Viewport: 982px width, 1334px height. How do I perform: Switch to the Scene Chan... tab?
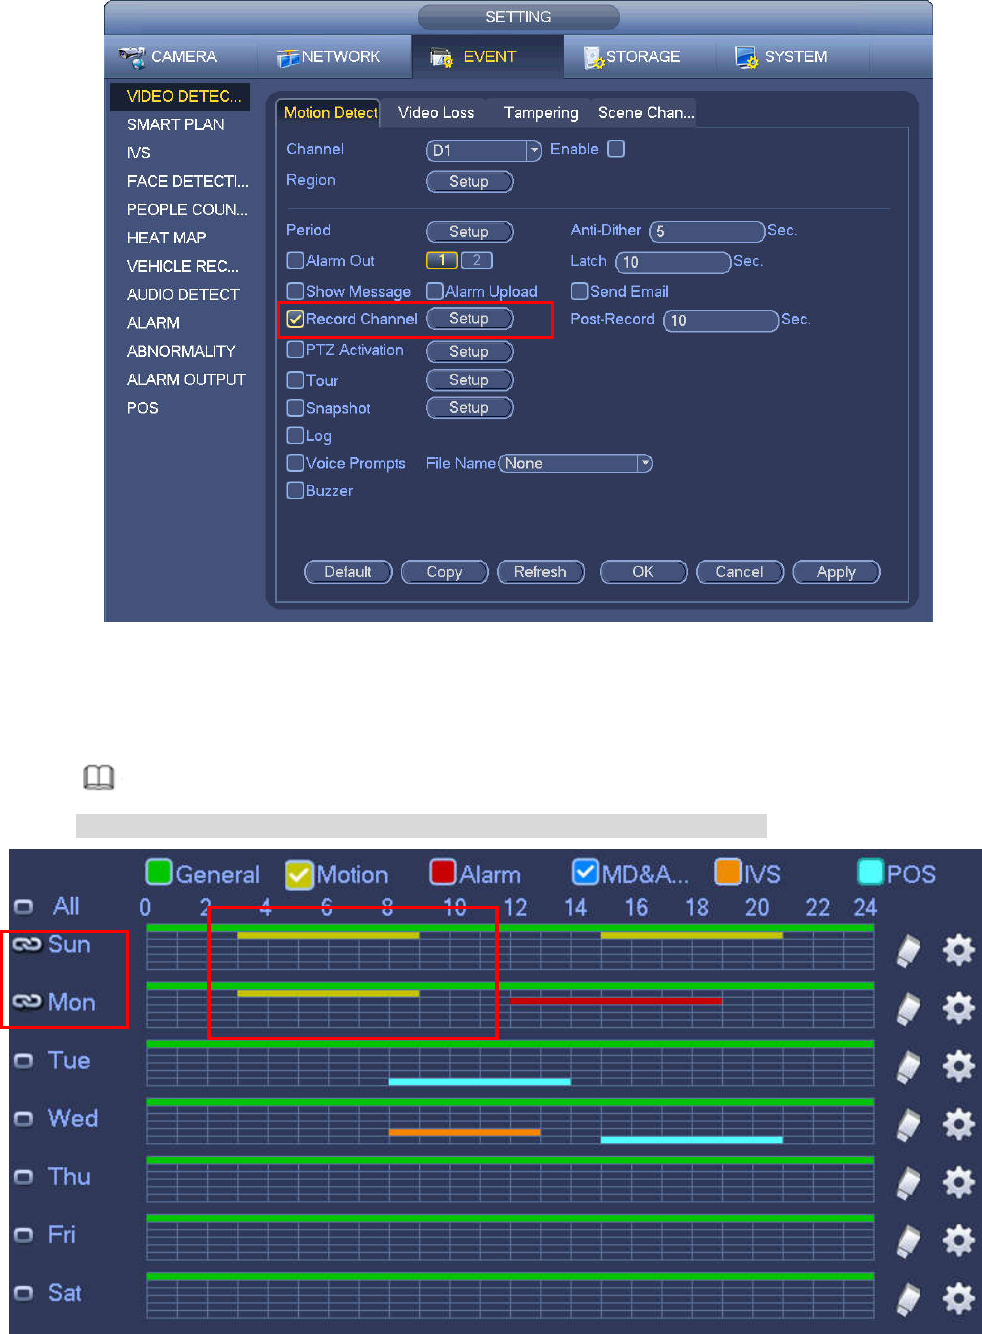pyautogui.click(x=645, y=112)
